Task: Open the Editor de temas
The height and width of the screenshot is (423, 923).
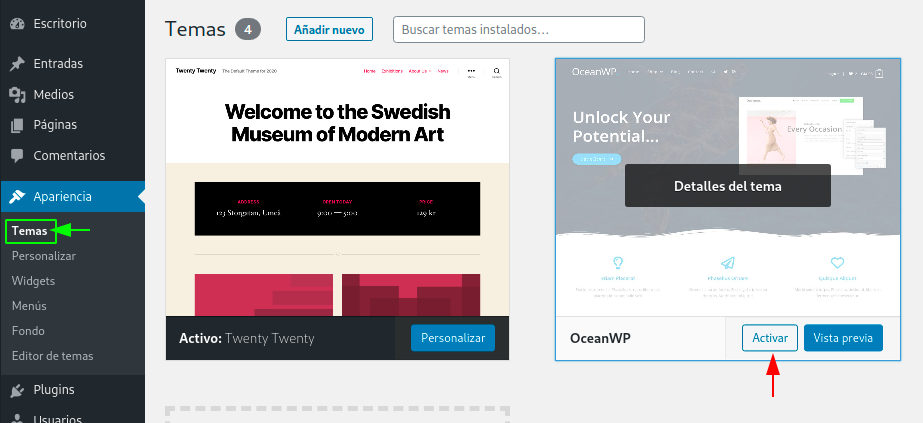Action: point(52,356)
